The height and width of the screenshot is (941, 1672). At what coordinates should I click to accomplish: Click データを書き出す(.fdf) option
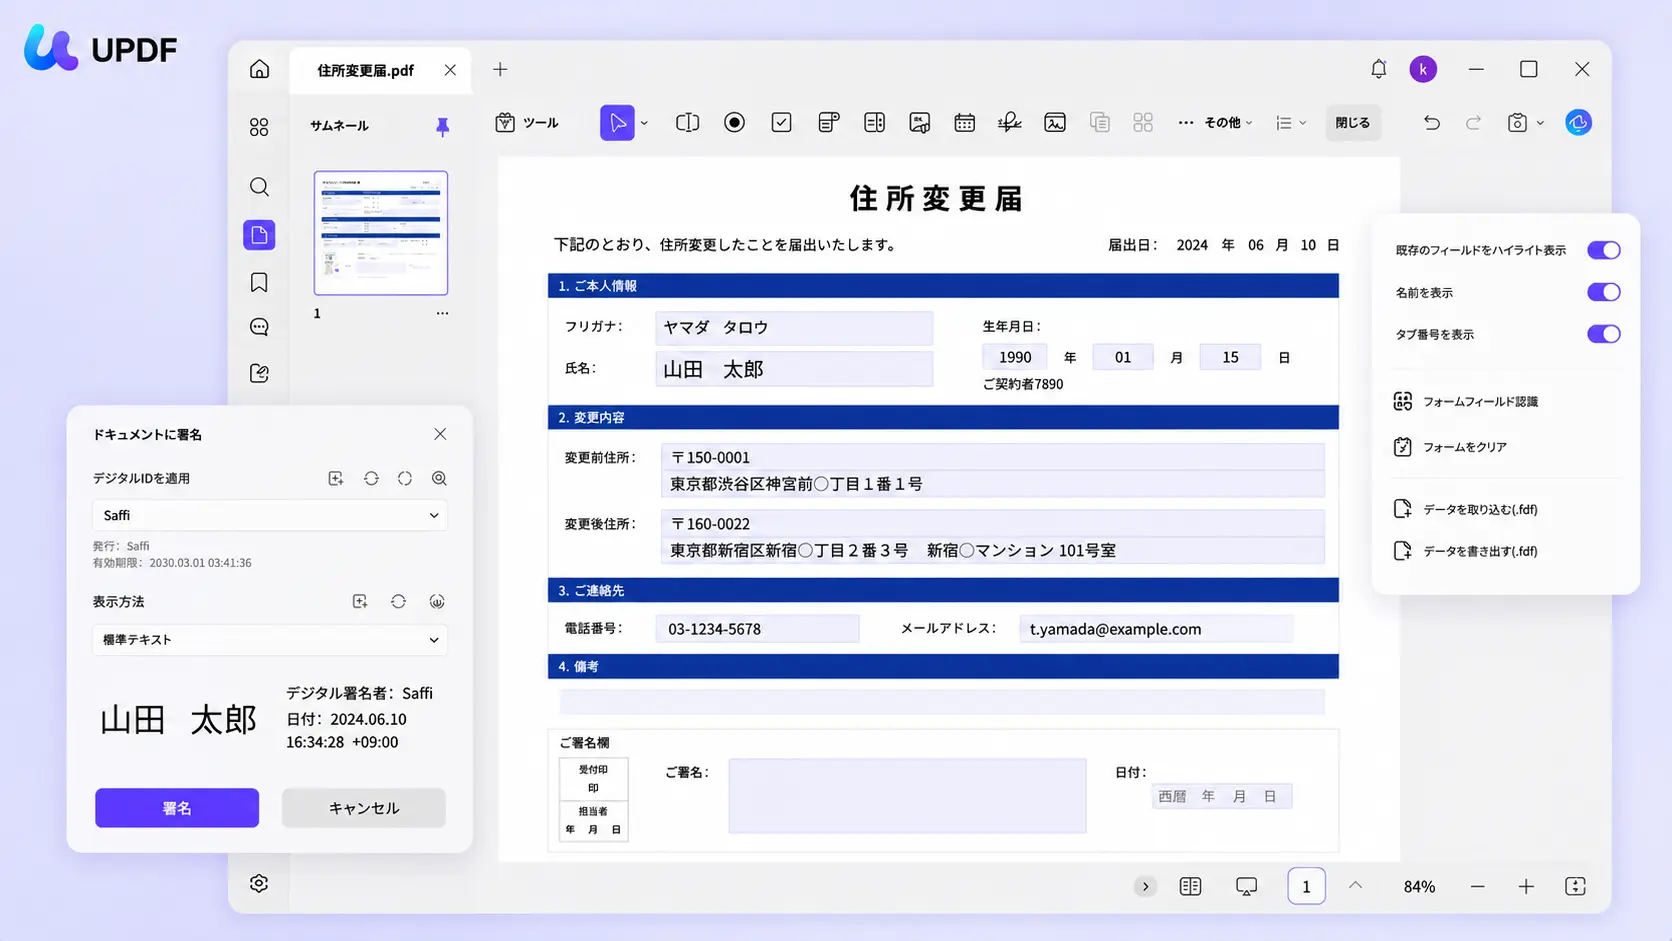click(1465, 551)
